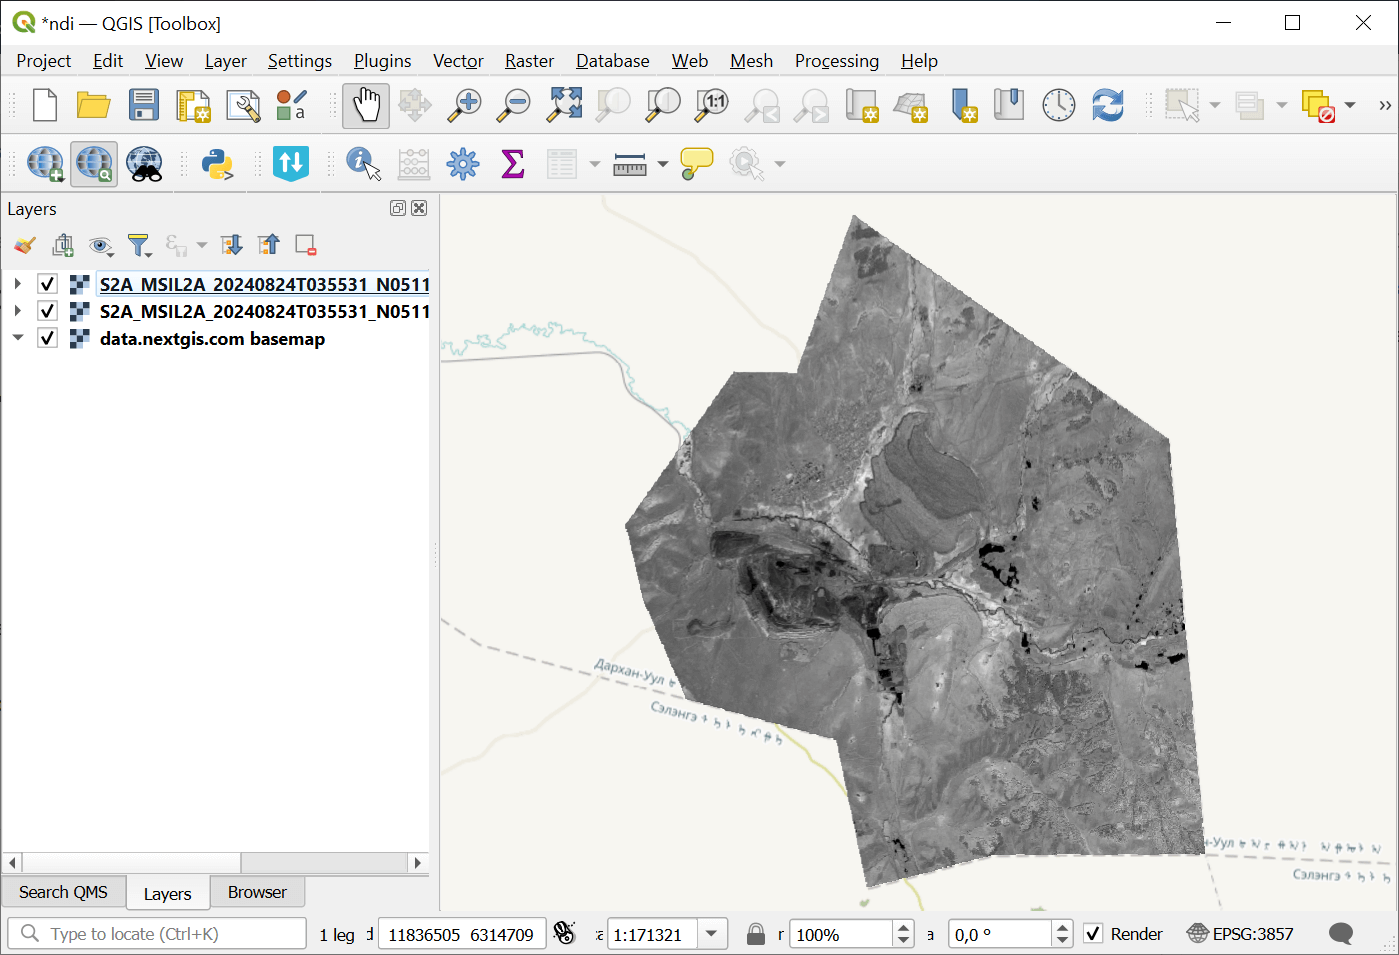Click the Zoom In magnifier tool
The width and height of the screenshot is (1399, 955).
pyautogui.click(x=464, y=105)
